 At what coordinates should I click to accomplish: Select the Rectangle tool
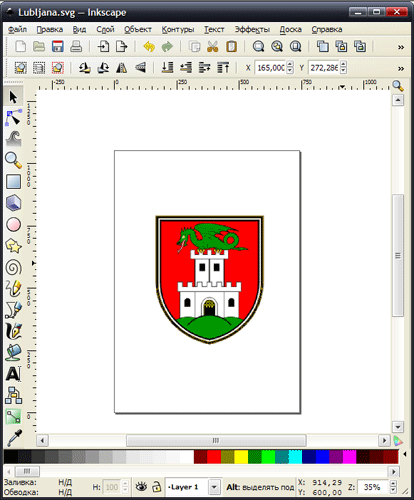13,182
